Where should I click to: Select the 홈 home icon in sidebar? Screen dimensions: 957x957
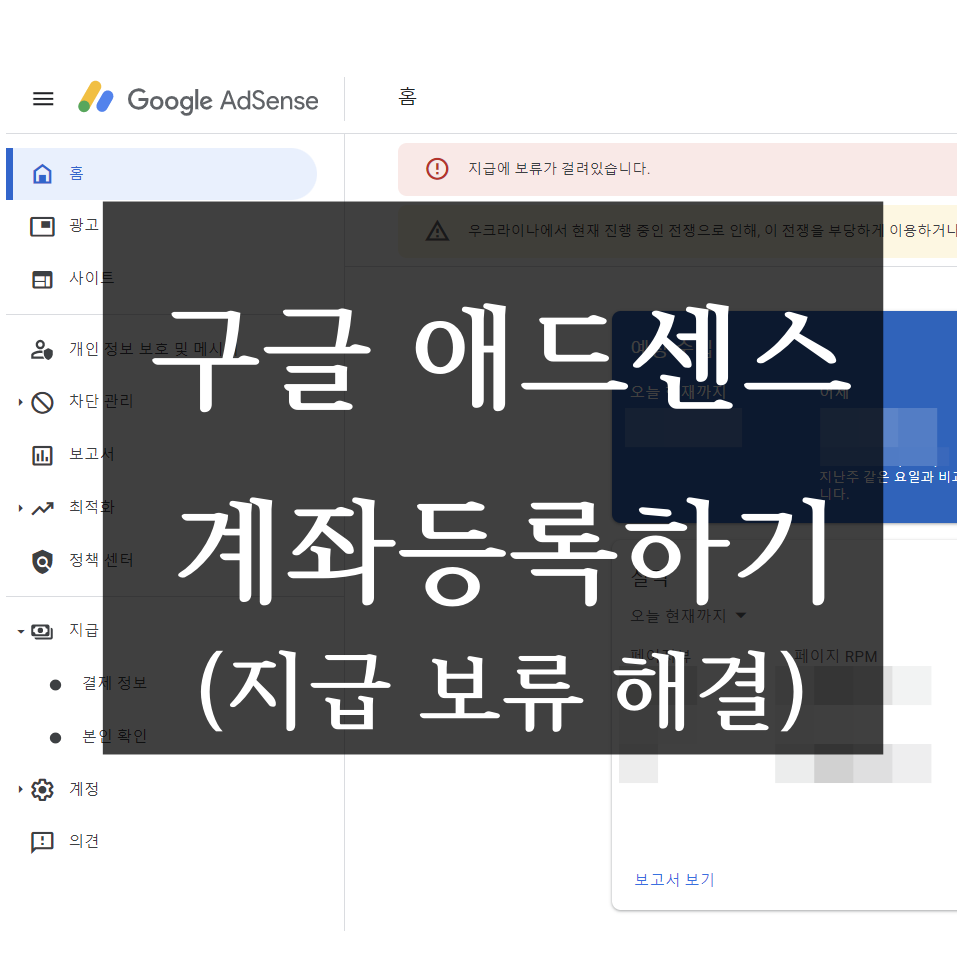(x=42, y=174)
